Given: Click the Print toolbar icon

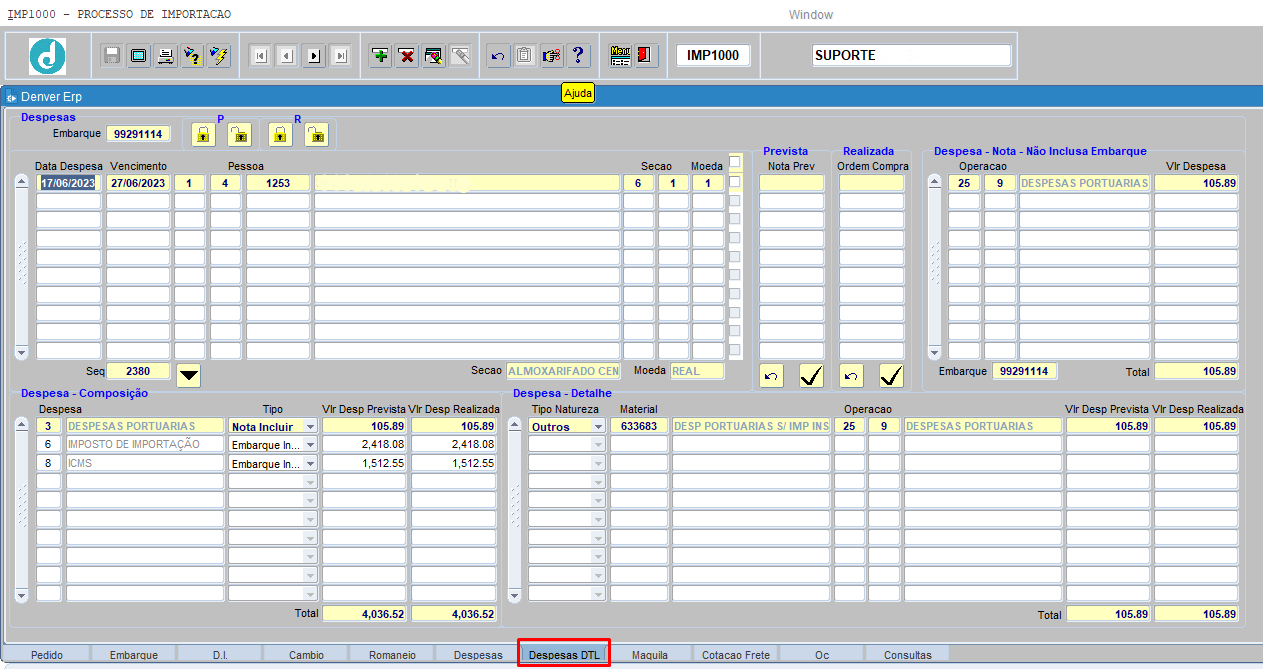Looking at the screenshot, I should pos(166,55).
